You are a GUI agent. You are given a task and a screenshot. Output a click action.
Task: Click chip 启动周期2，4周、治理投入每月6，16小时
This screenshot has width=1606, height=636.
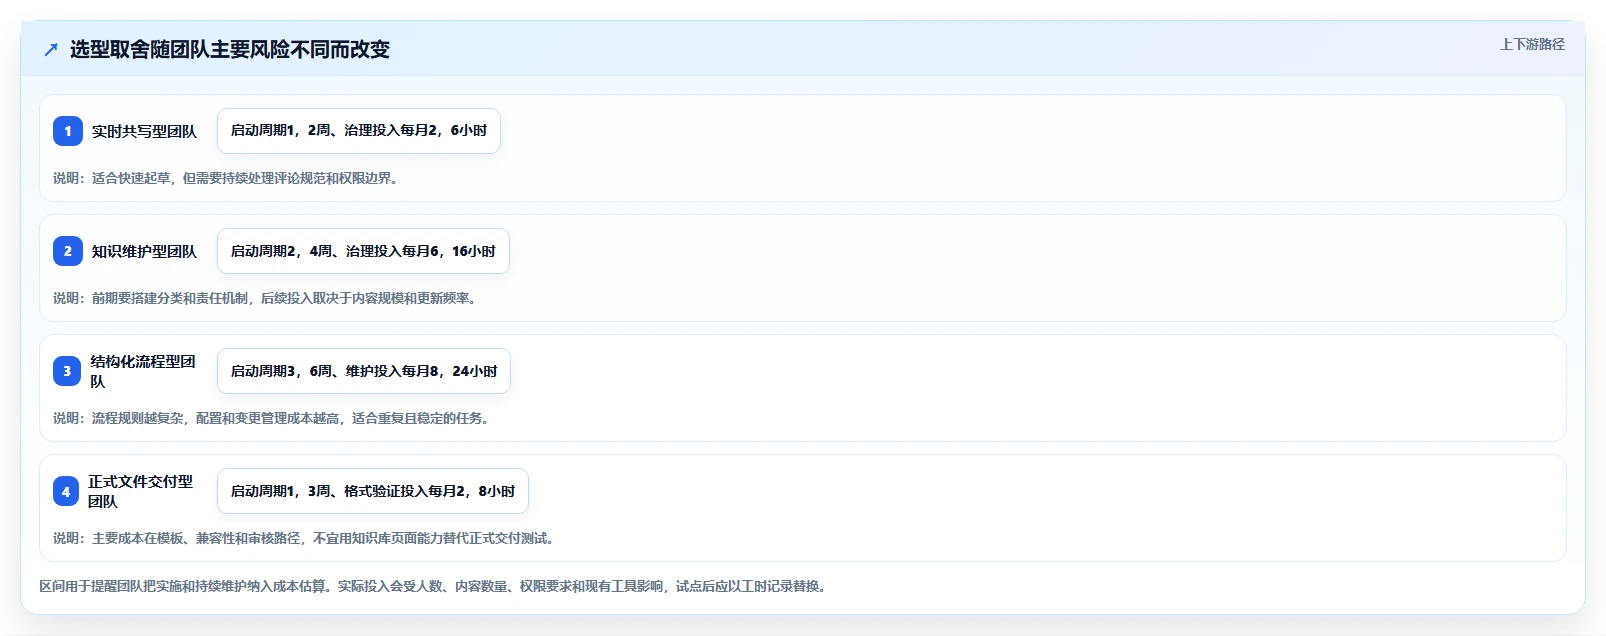(363, 251)
